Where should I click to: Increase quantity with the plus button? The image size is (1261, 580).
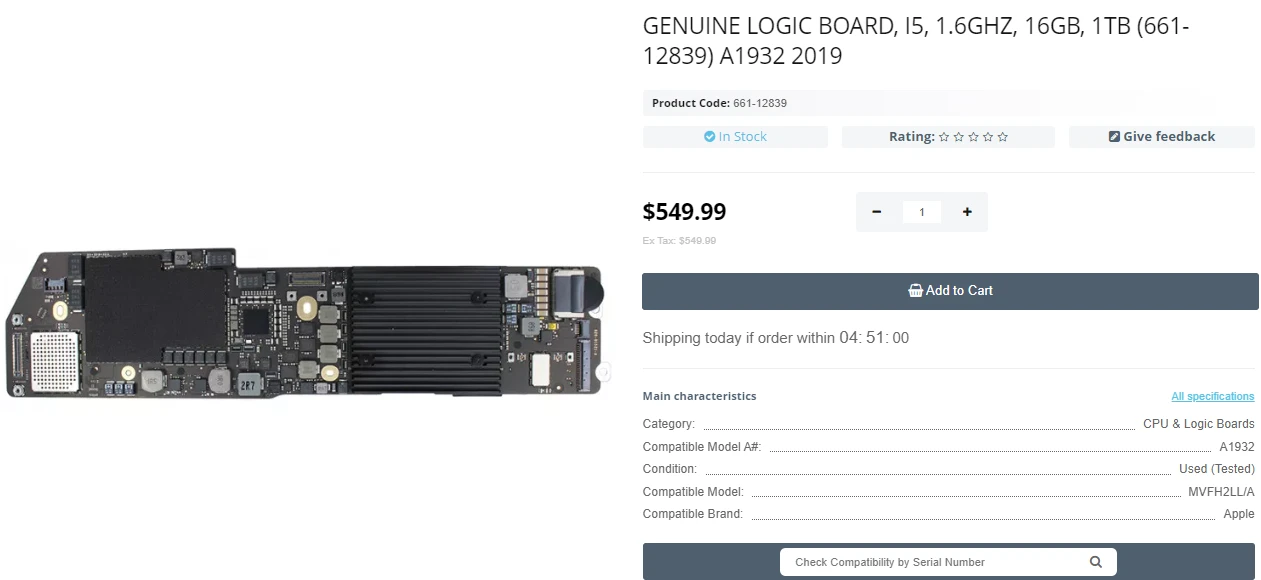pos(967,212)
